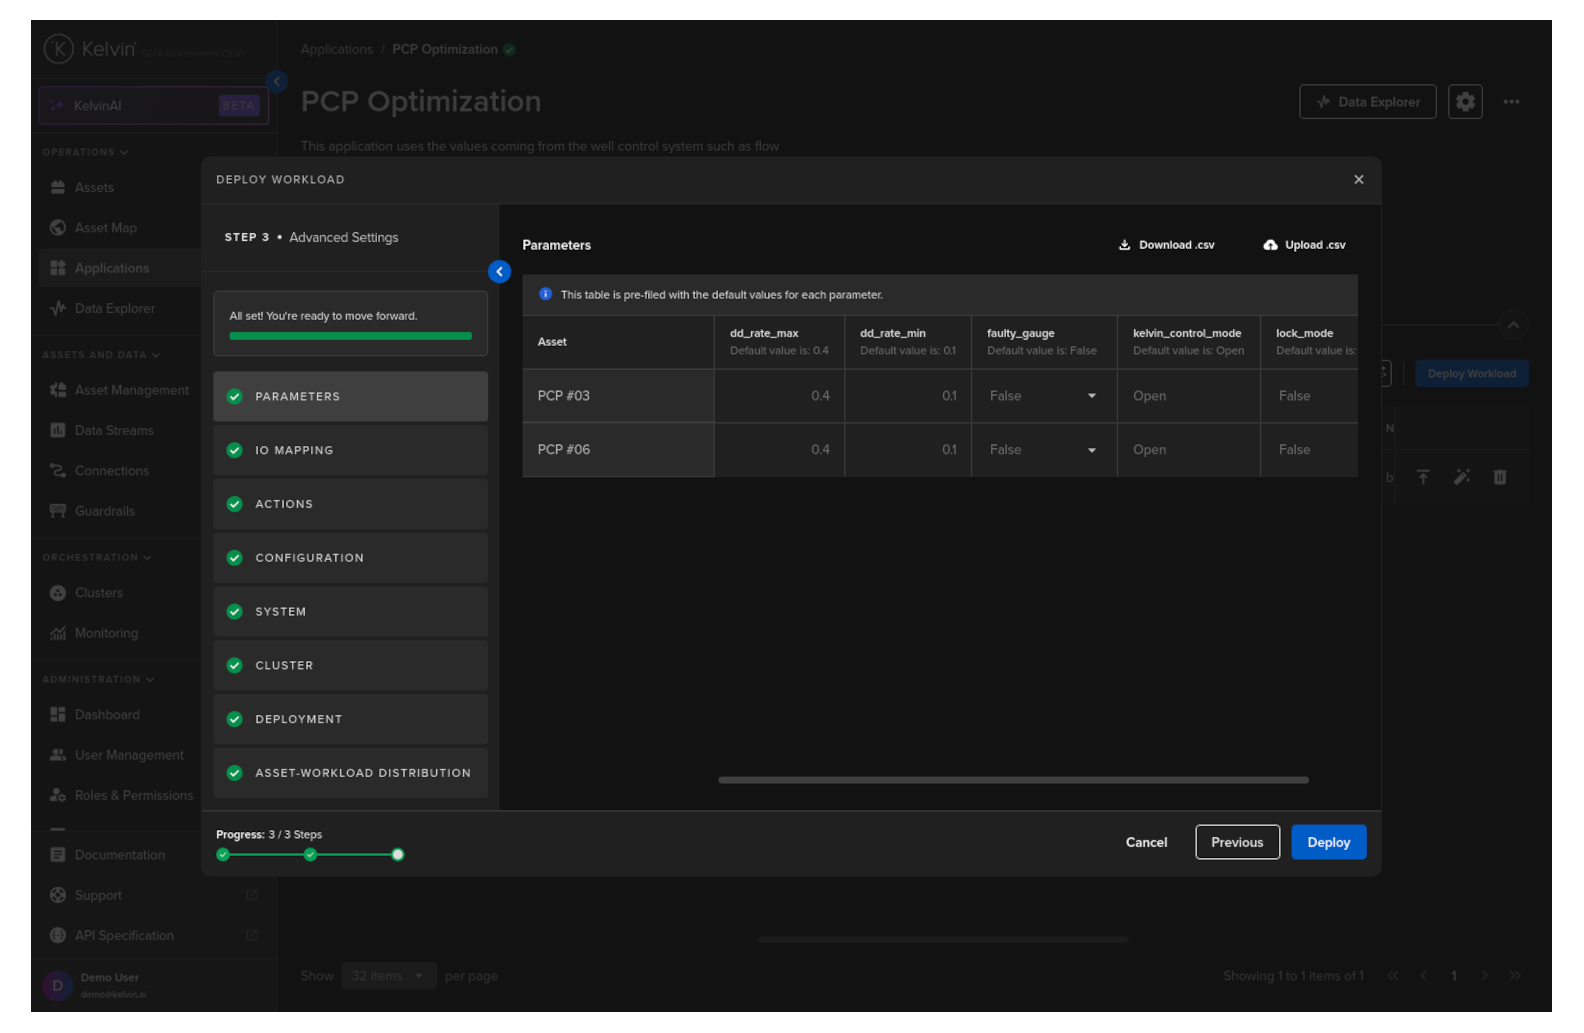Select the Asset-Workload Distribution step
This screenshot has height=1033, width=1584.
click(350, 773)
